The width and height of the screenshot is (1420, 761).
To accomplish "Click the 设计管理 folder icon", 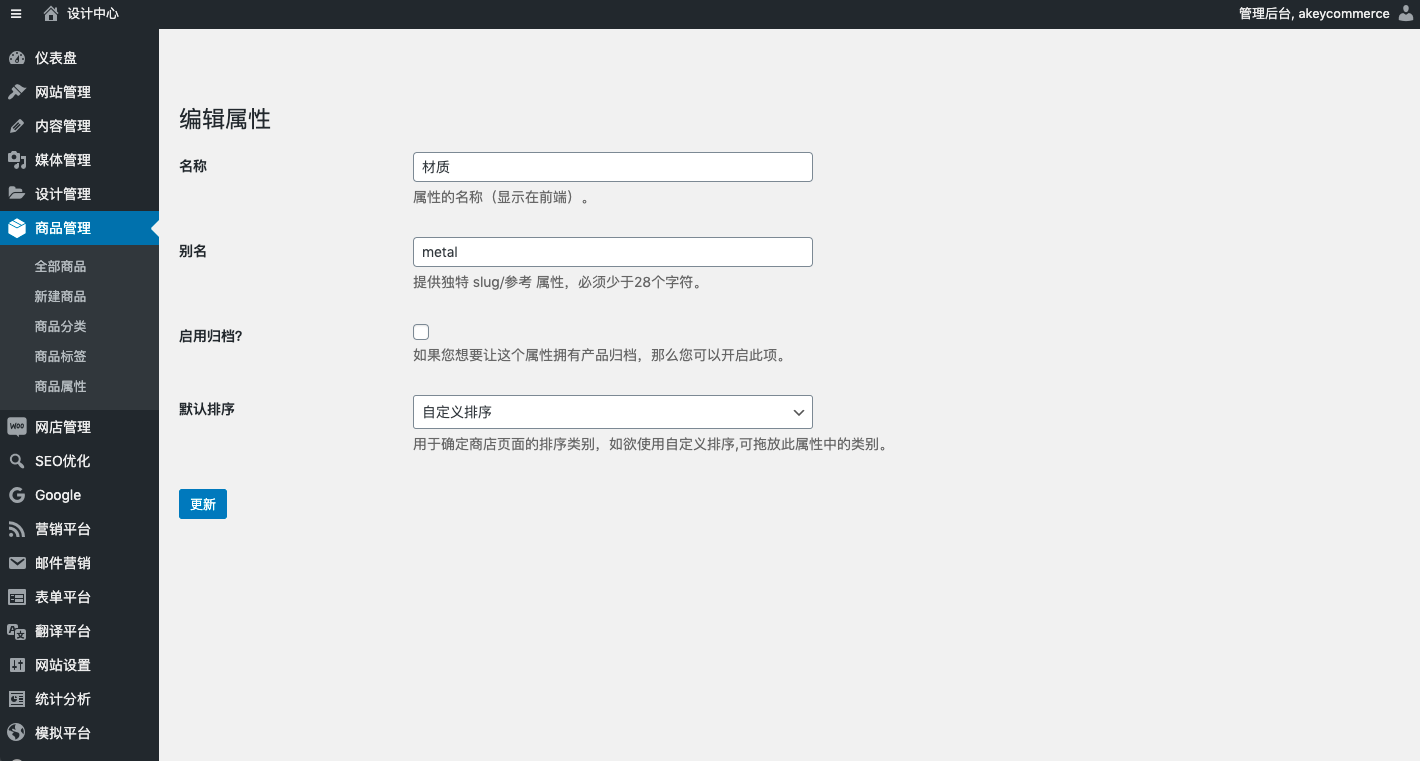I will point(16,194).
